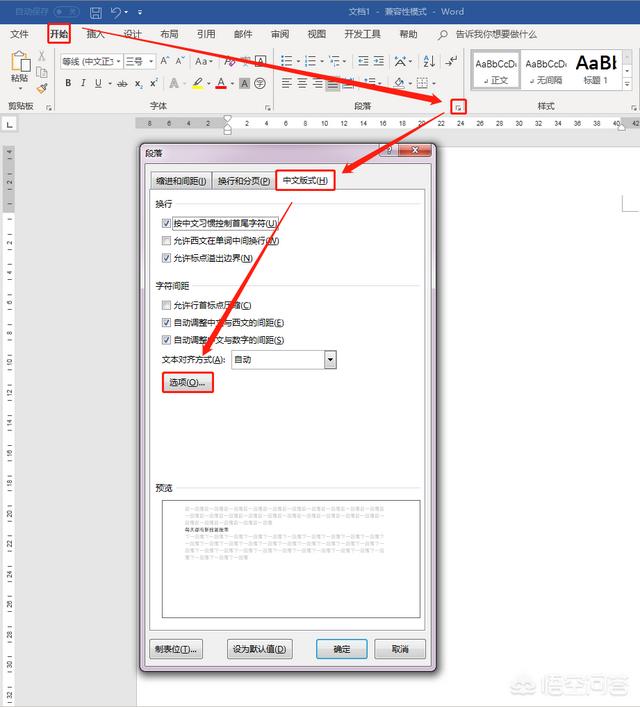This screenshot has width=640, height=707.
Task: Switch to the 审阅 ribbon tab
Action: point(280,34)
